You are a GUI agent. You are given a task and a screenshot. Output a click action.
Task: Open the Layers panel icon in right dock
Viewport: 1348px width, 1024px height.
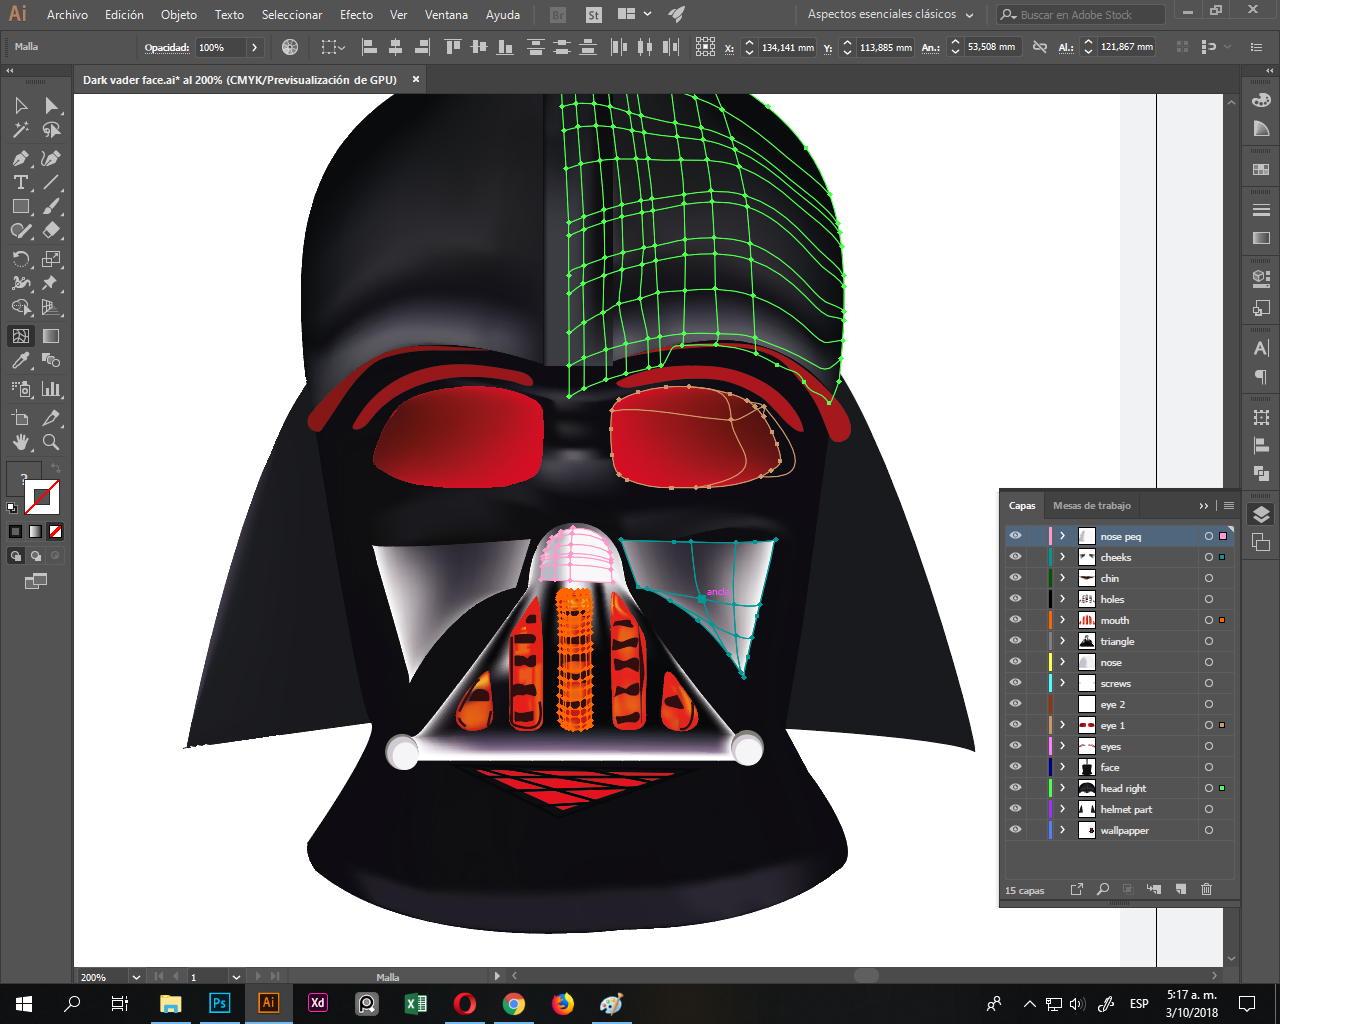coord(1261,514)
